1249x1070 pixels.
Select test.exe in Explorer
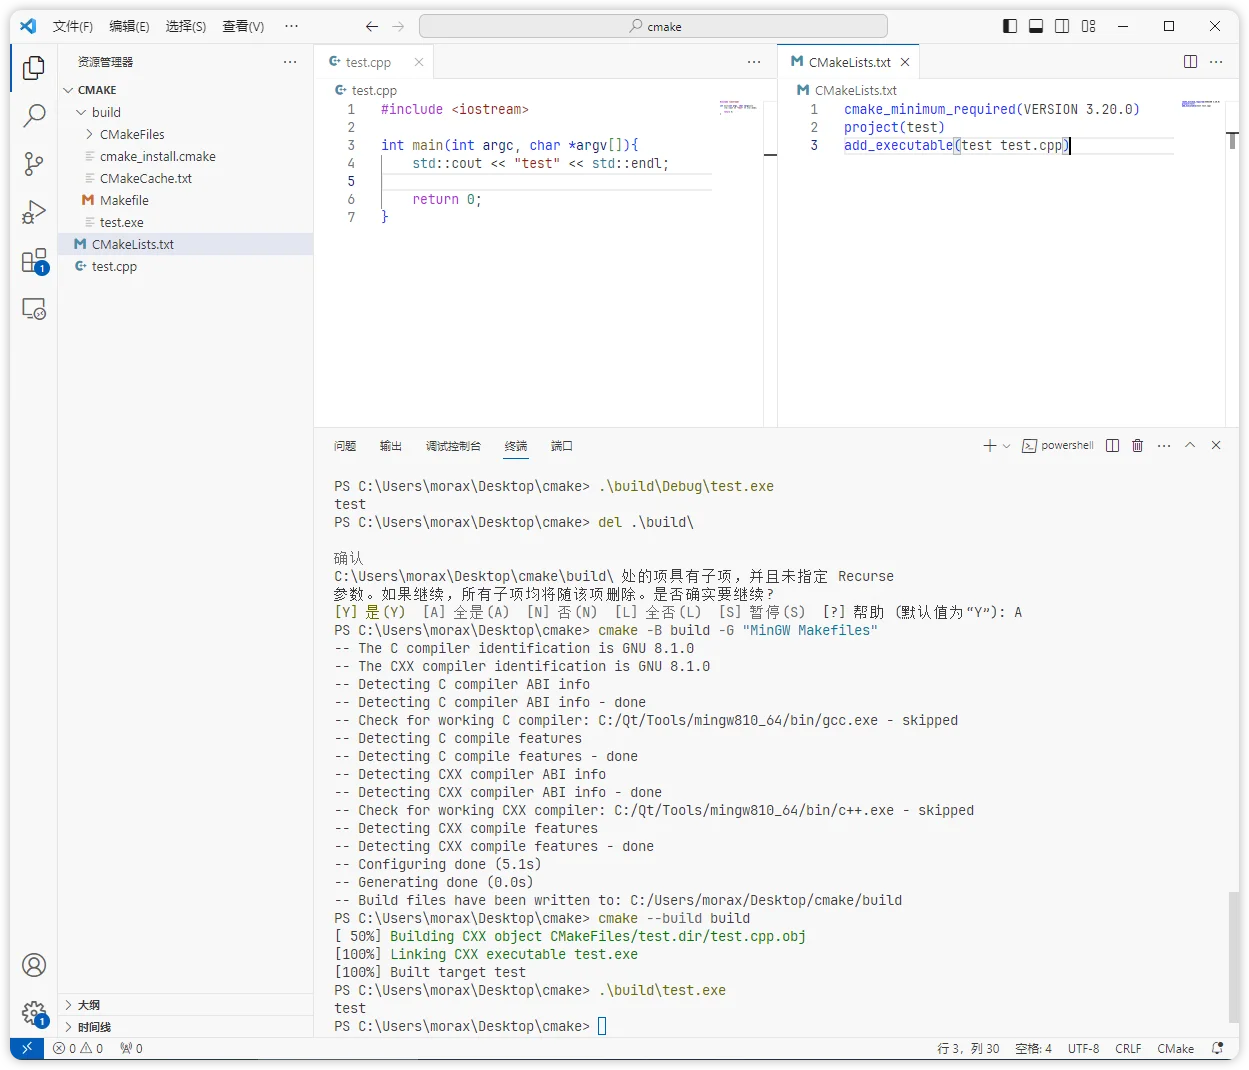coord(121,222)
